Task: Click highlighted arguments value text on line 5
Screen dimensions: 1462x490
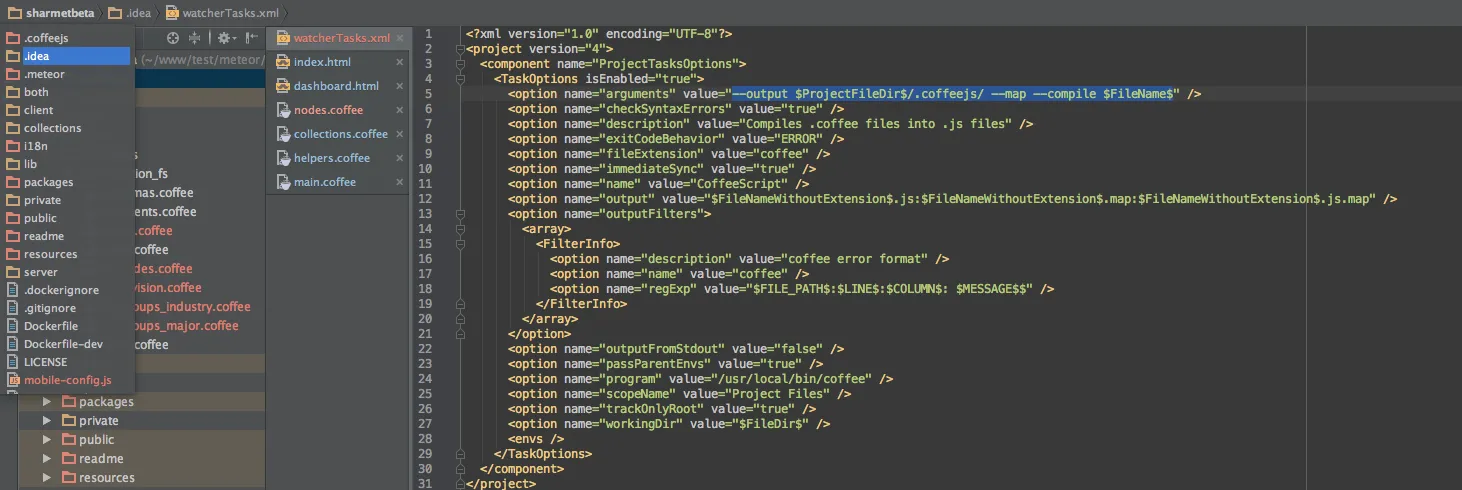Action: click(954, 94)
